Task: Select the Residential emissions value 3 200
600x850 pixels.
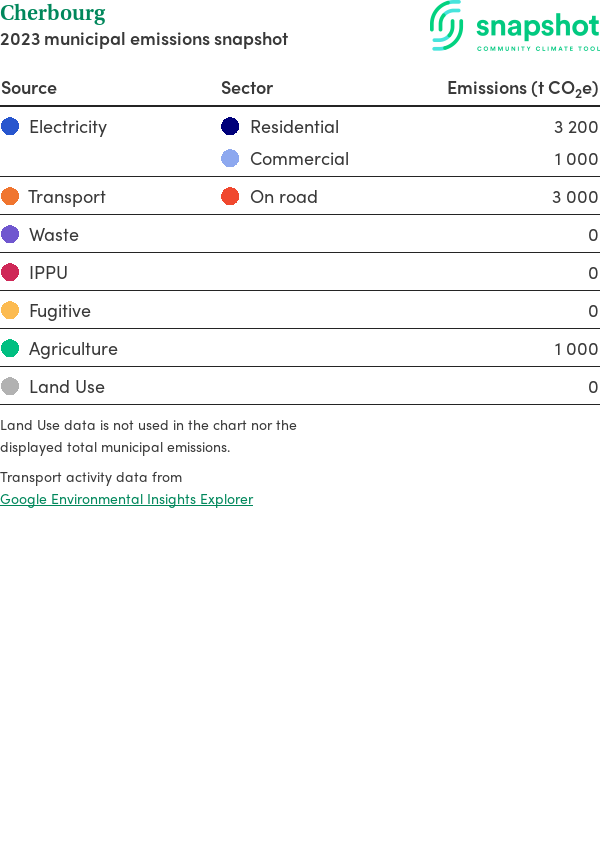Action: [575, 127]
